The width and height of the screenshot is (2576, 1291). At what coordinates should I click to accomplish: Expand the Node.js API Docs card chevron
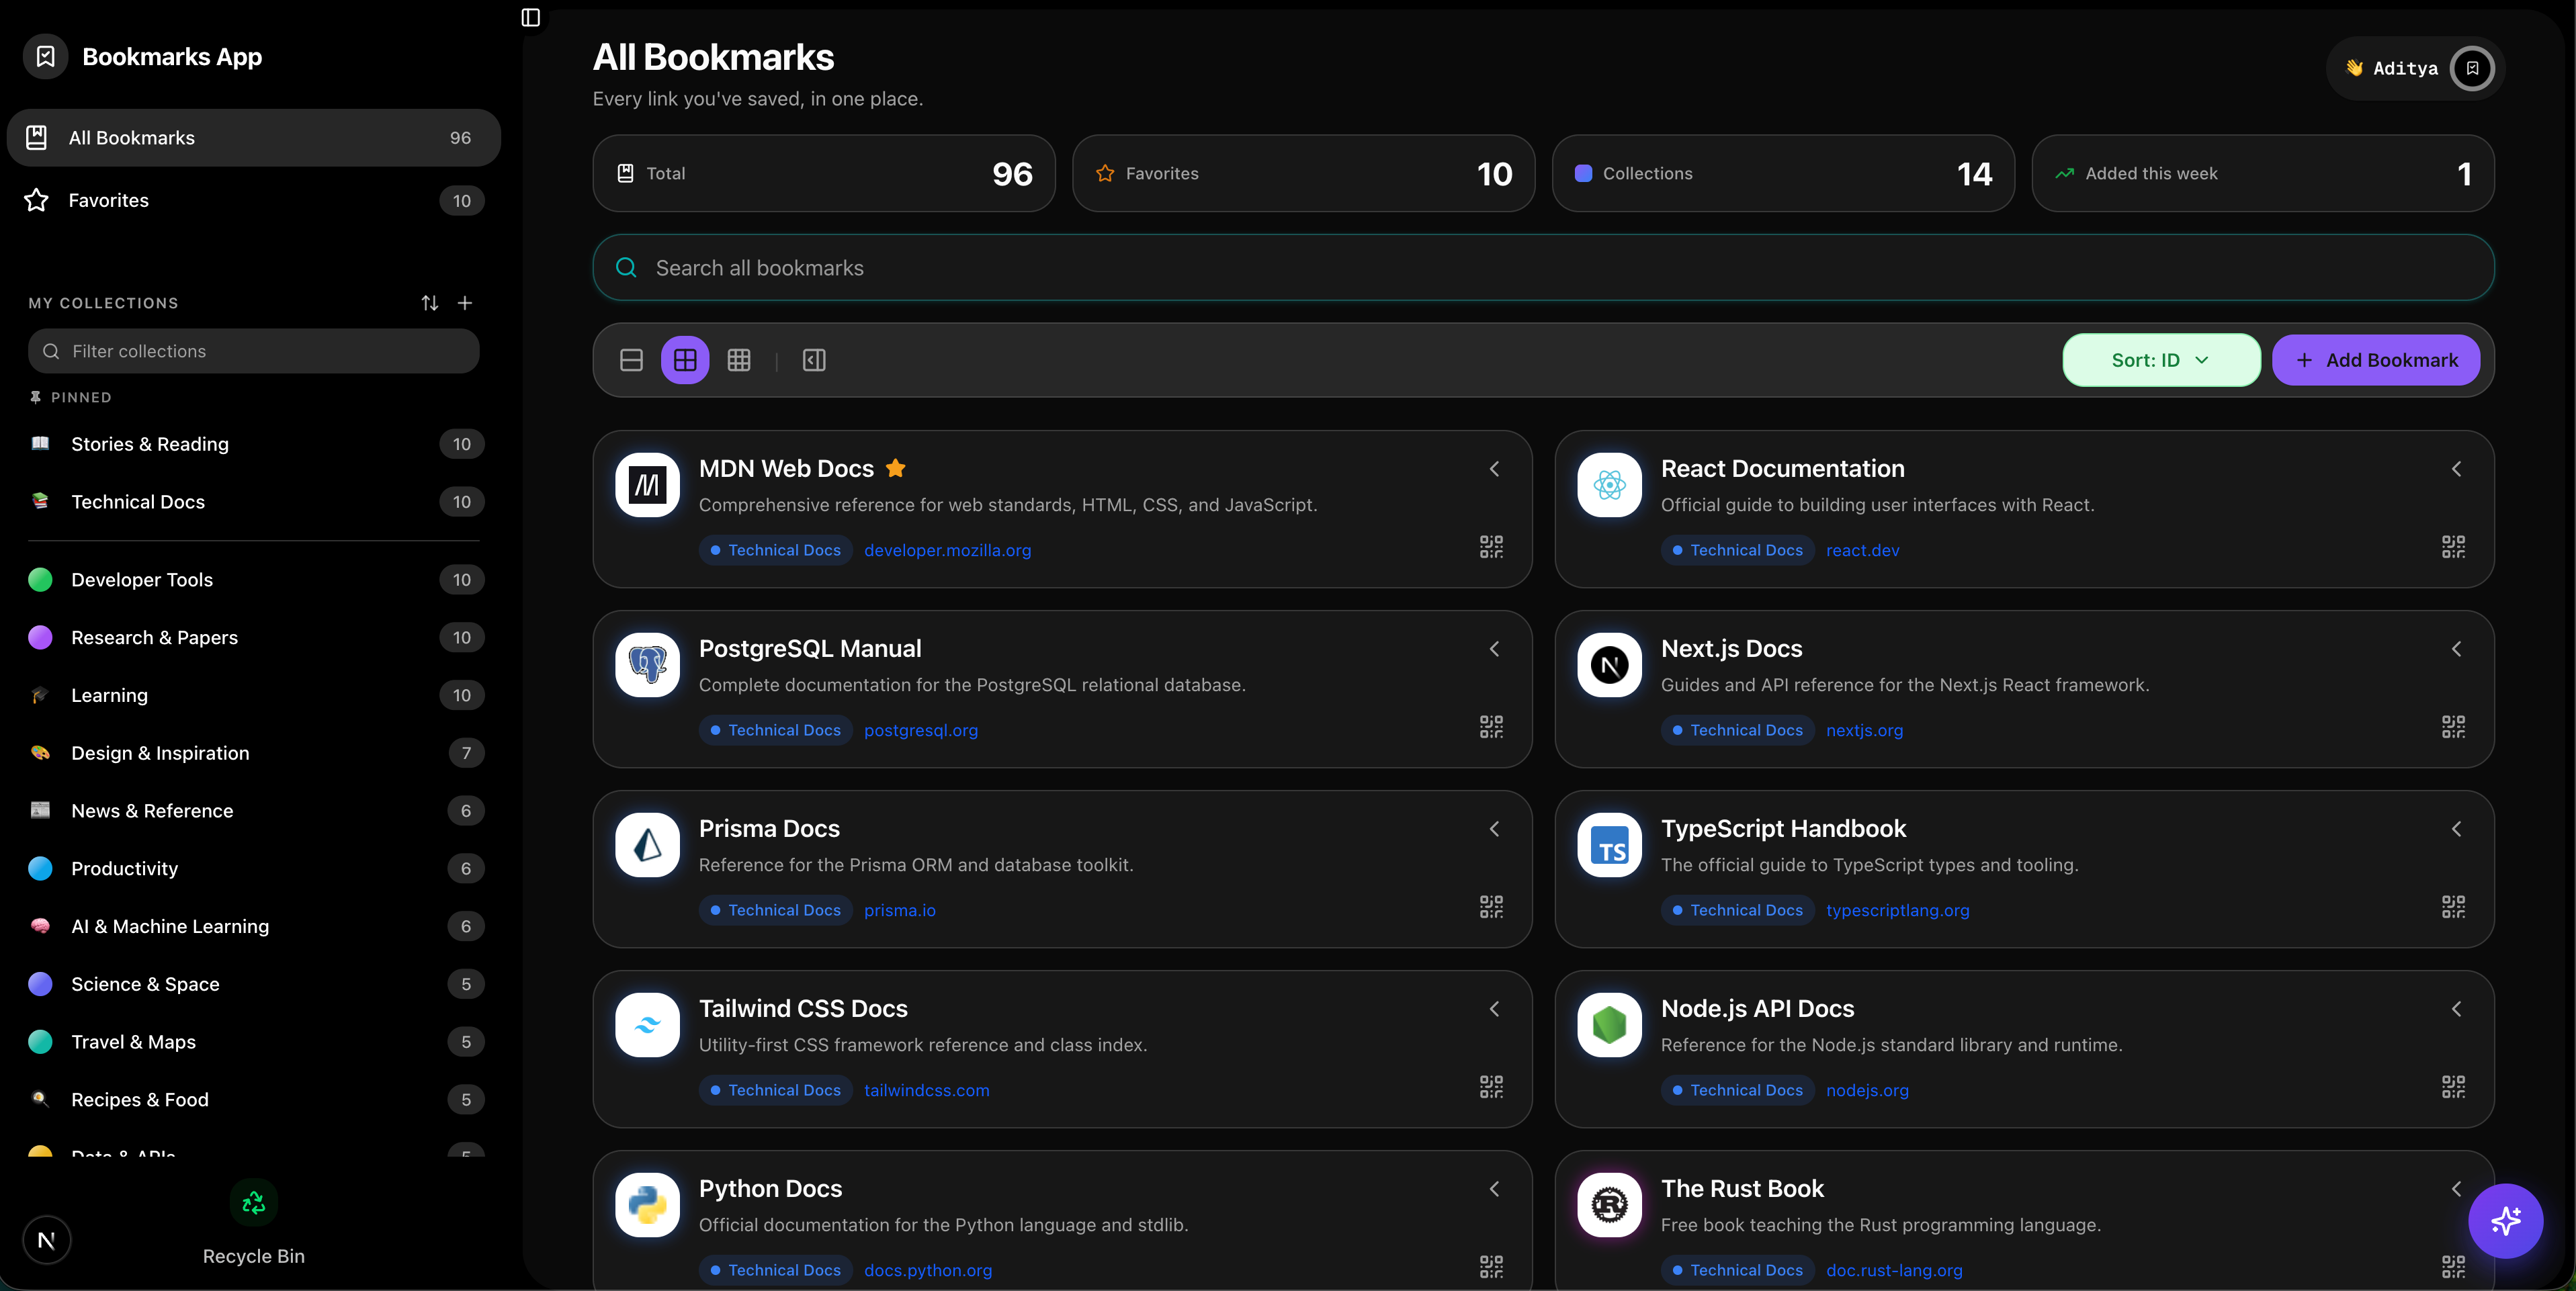[2456, 1009]
